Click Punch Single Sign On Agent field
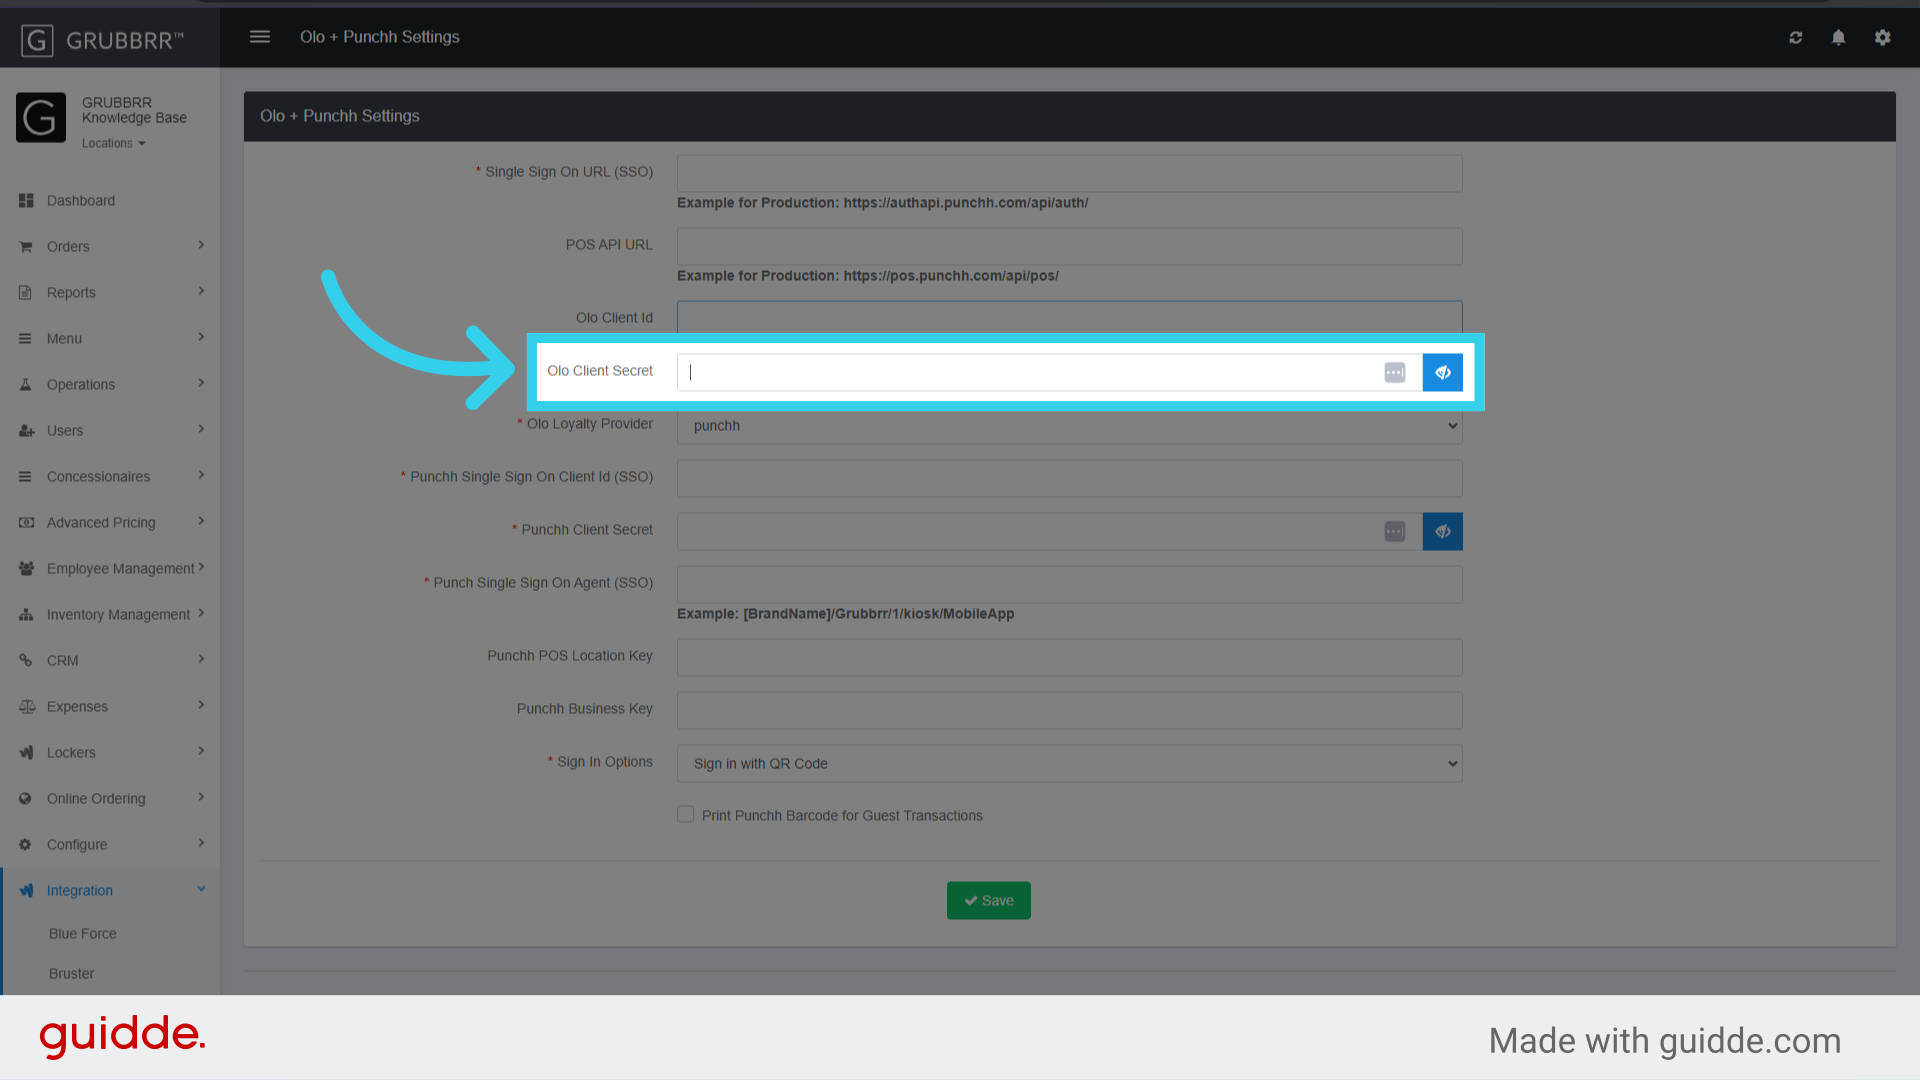Viewport: 1920px width, 1080px height. pos(1070,585)
